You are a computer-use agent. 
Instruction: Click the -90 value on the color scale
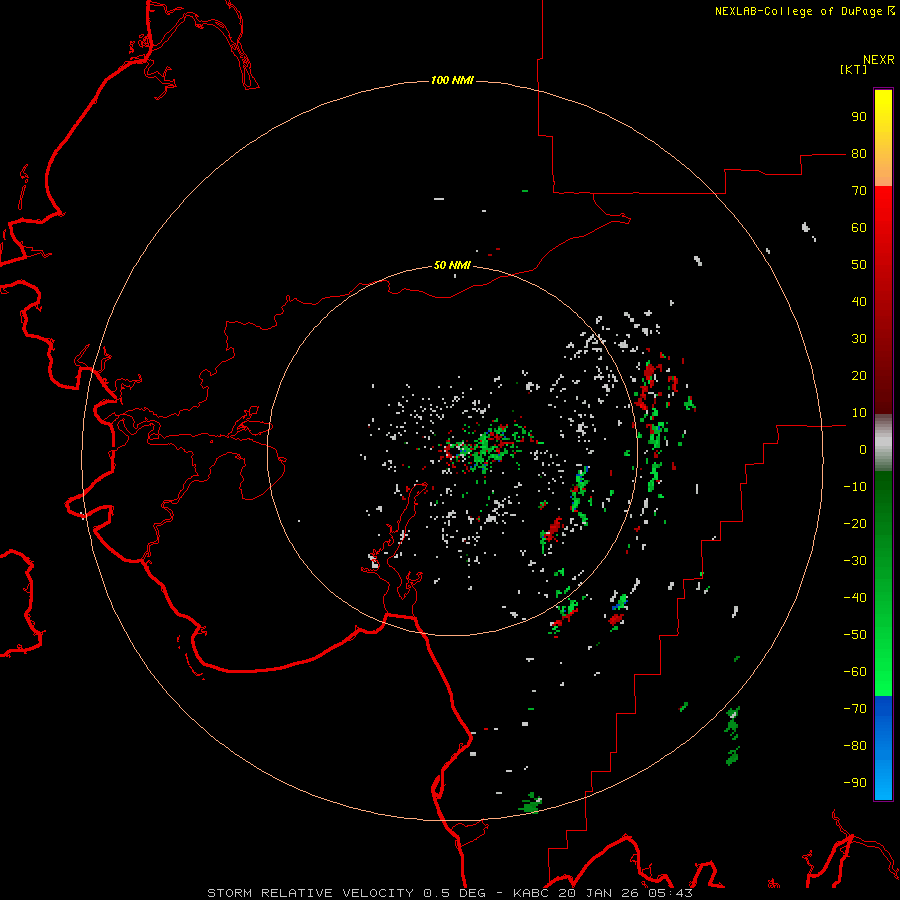tap(855, 782)
